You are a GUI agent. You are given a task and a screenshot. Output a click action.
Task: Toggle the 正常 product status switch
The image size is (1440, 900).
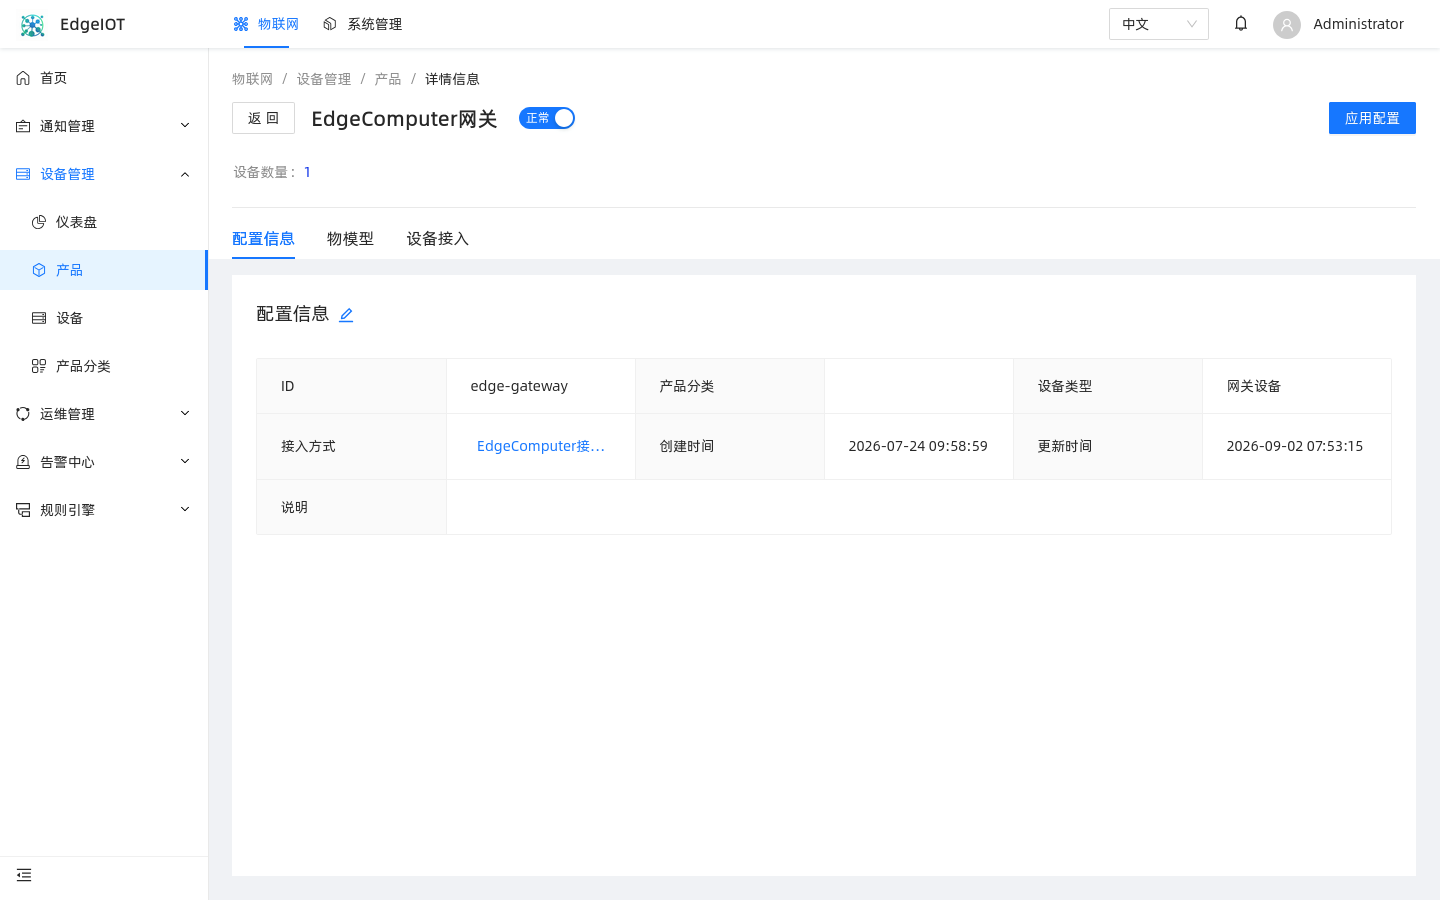point(547,118)
